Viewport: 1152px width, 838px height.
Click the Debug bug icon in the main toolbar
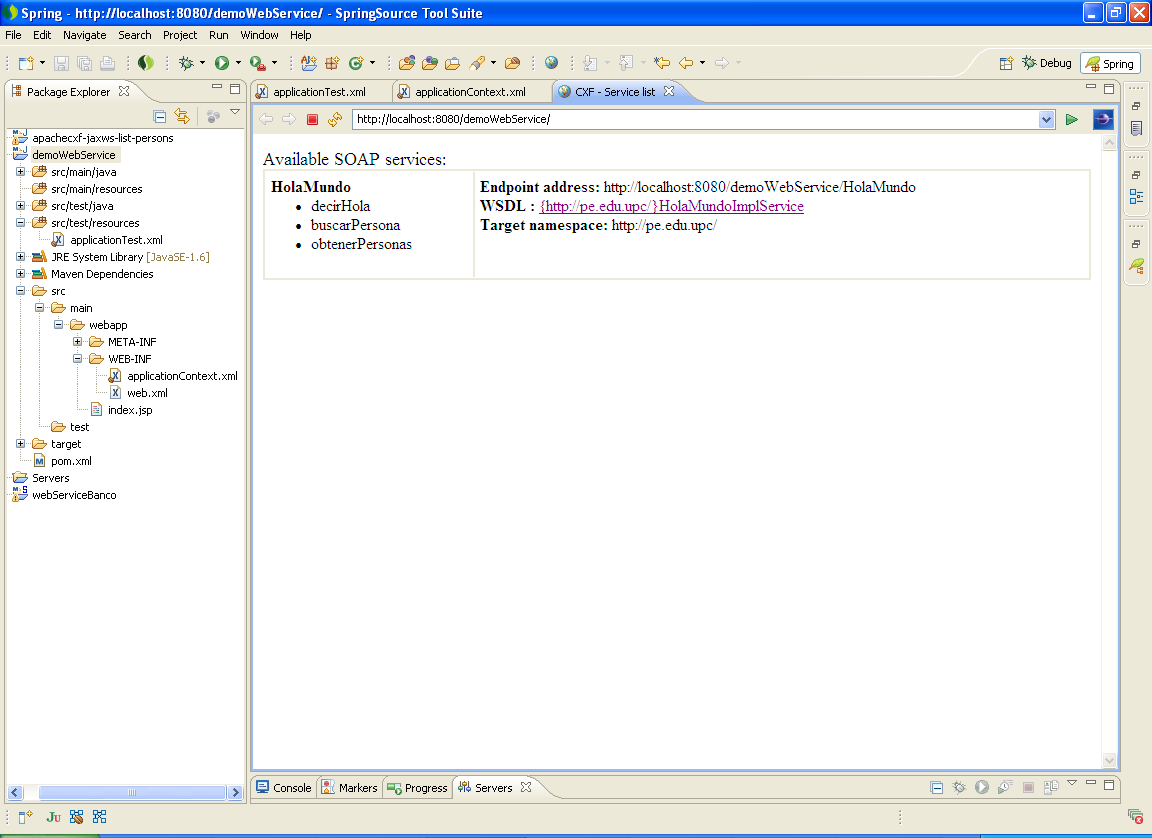tap(186, 63)
